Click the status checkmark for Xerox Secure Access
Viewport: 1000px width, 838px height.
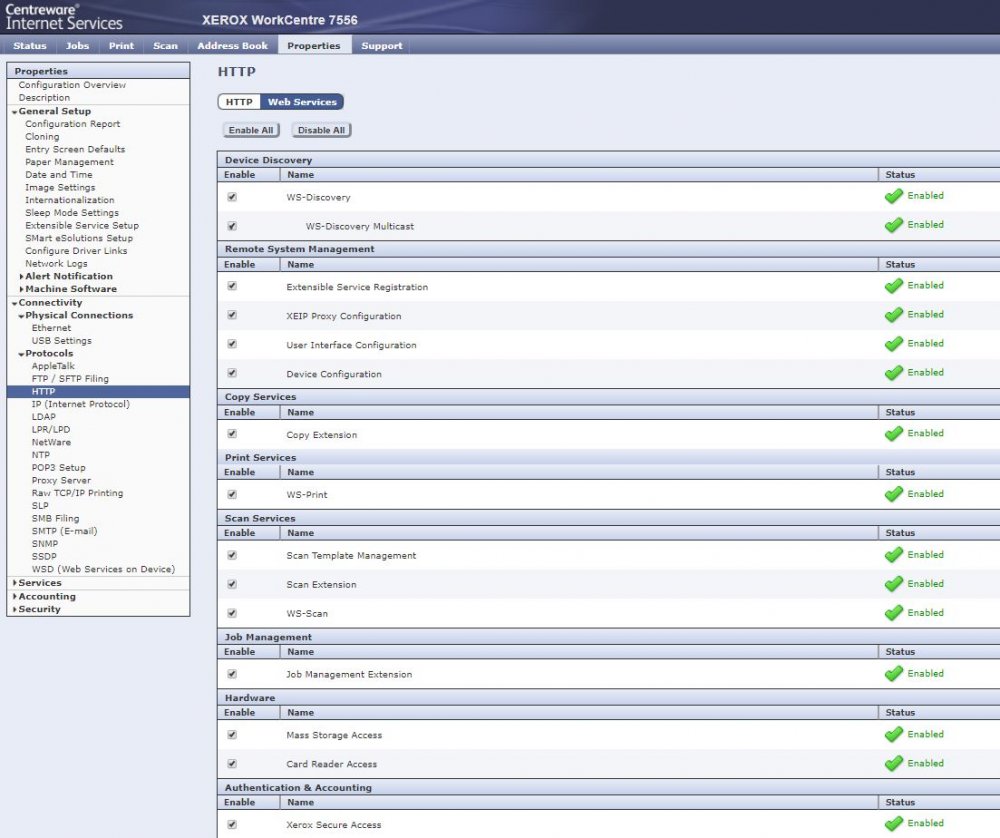[x=893, y=824]
